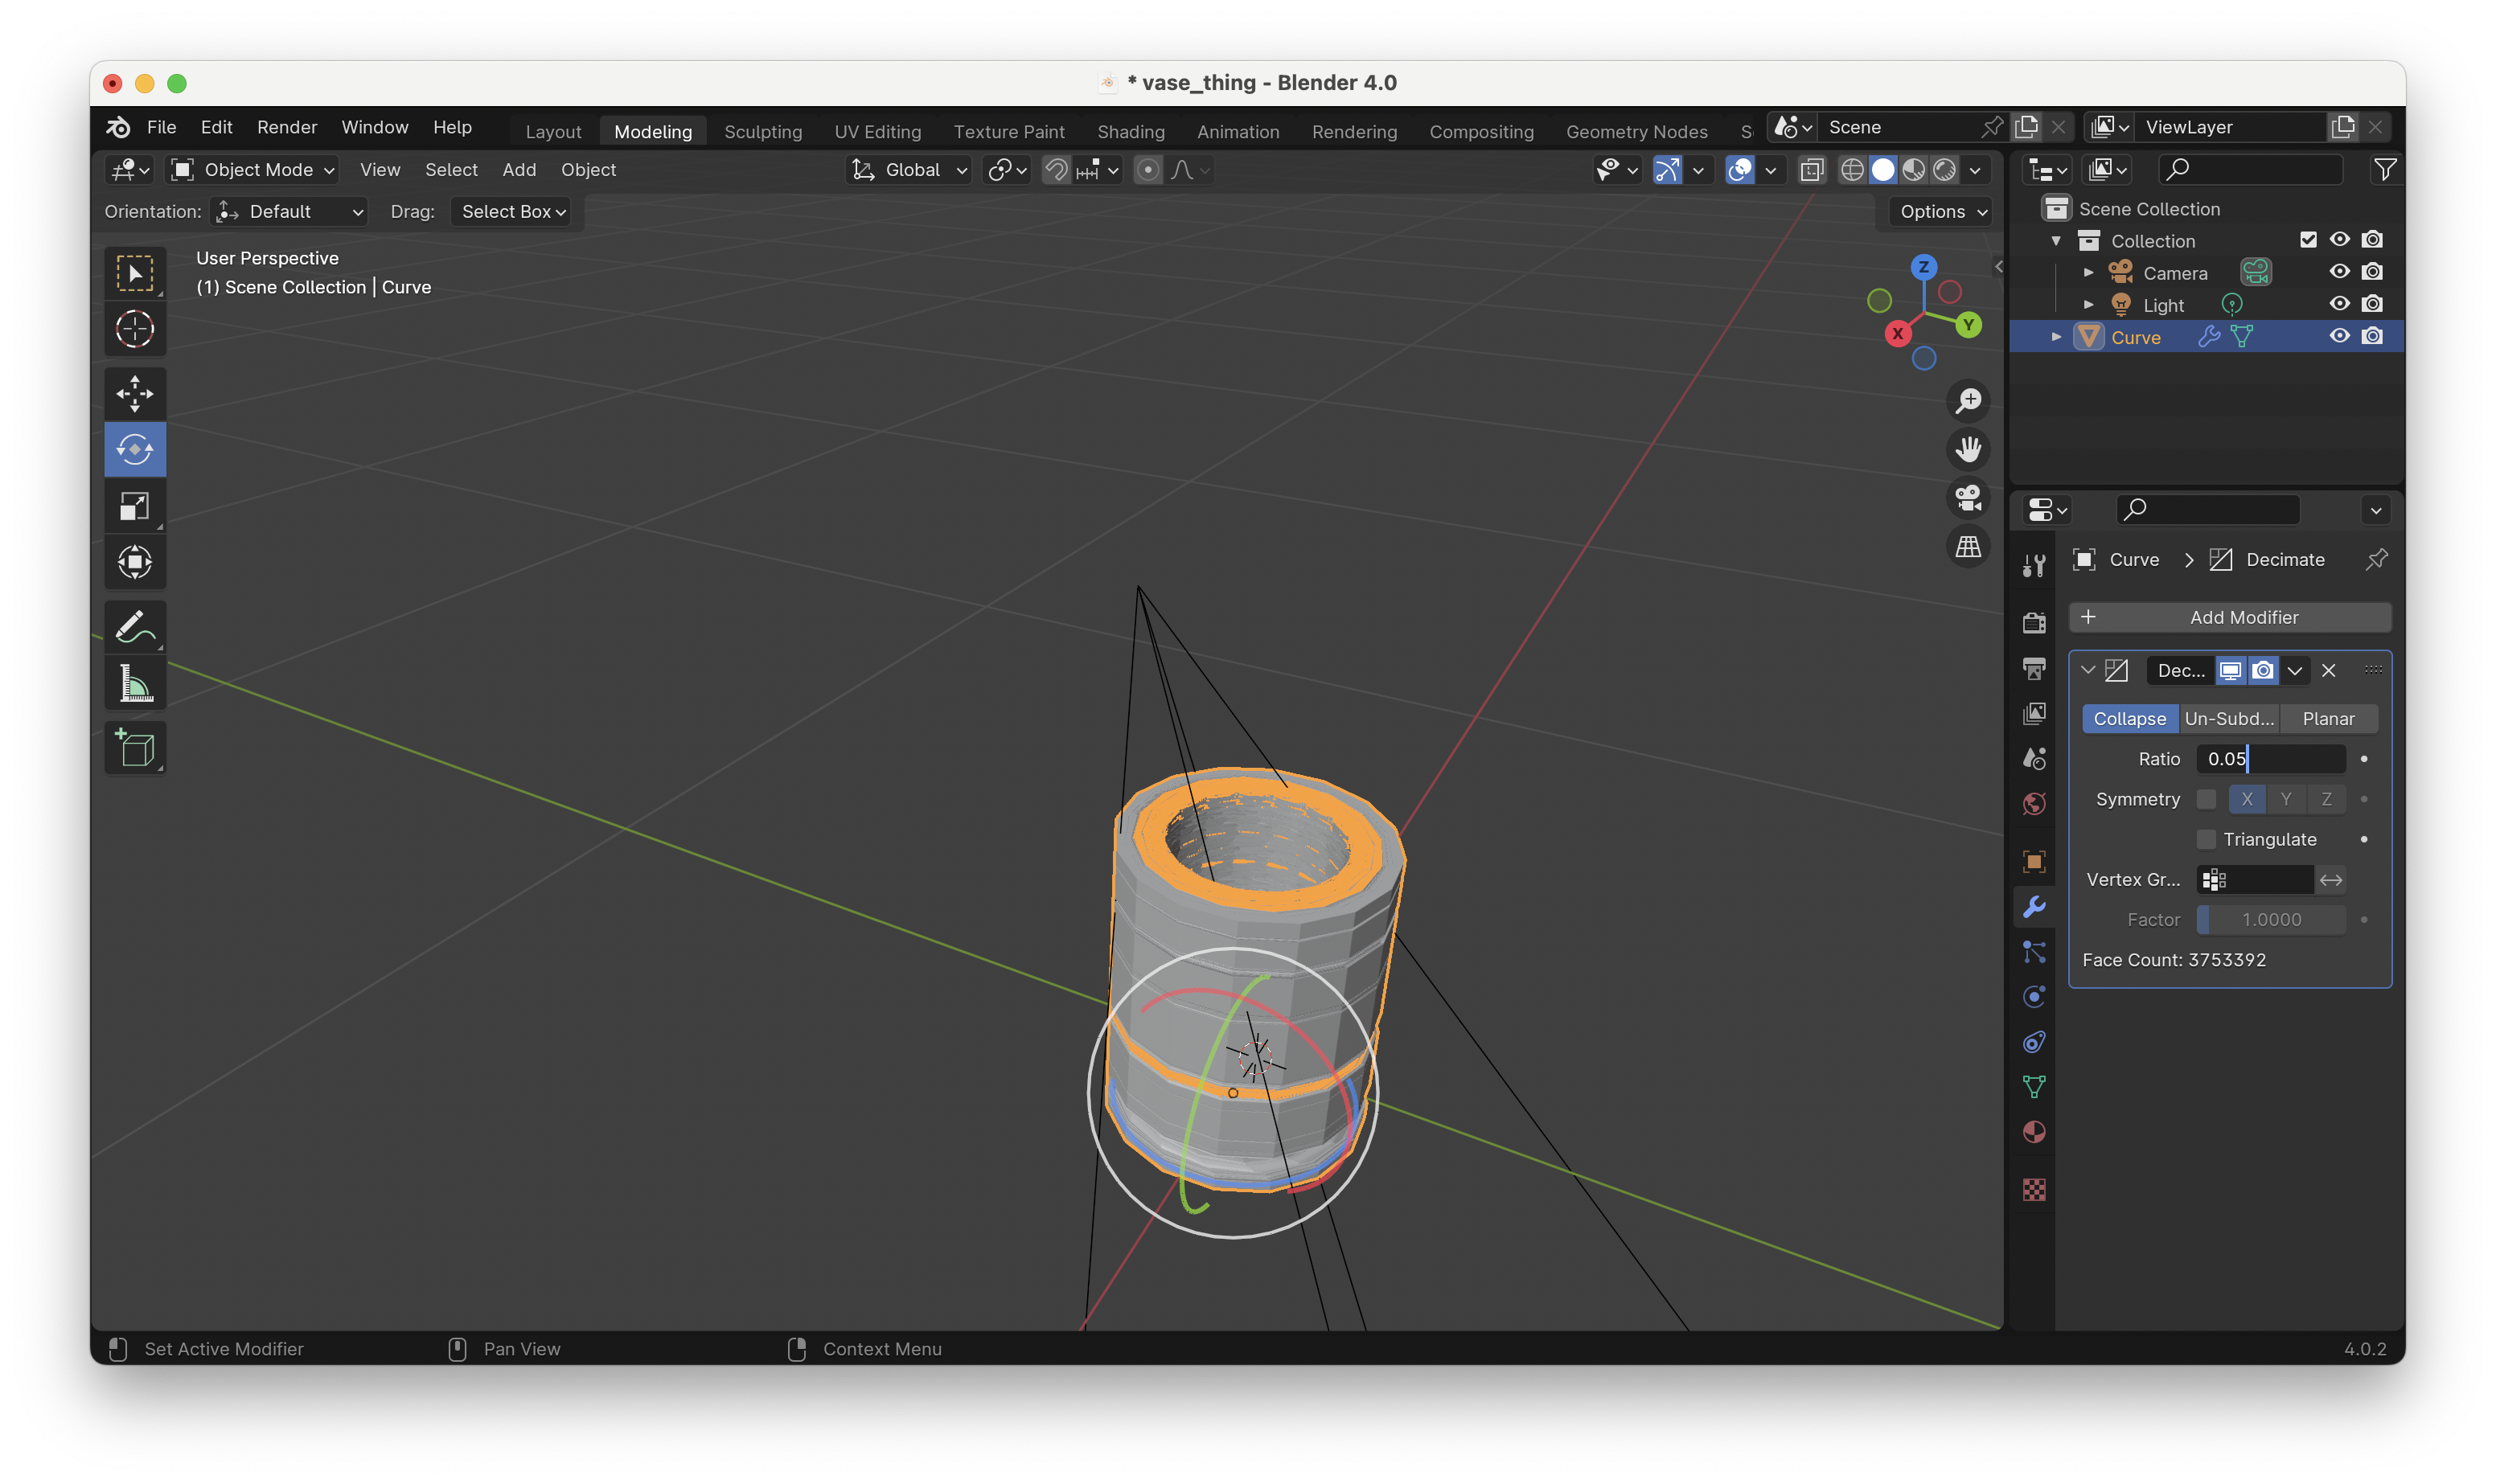Switch to the Sculpting workspace tab
Viewport: 2496px width, 1484px height.
[763, 132]
